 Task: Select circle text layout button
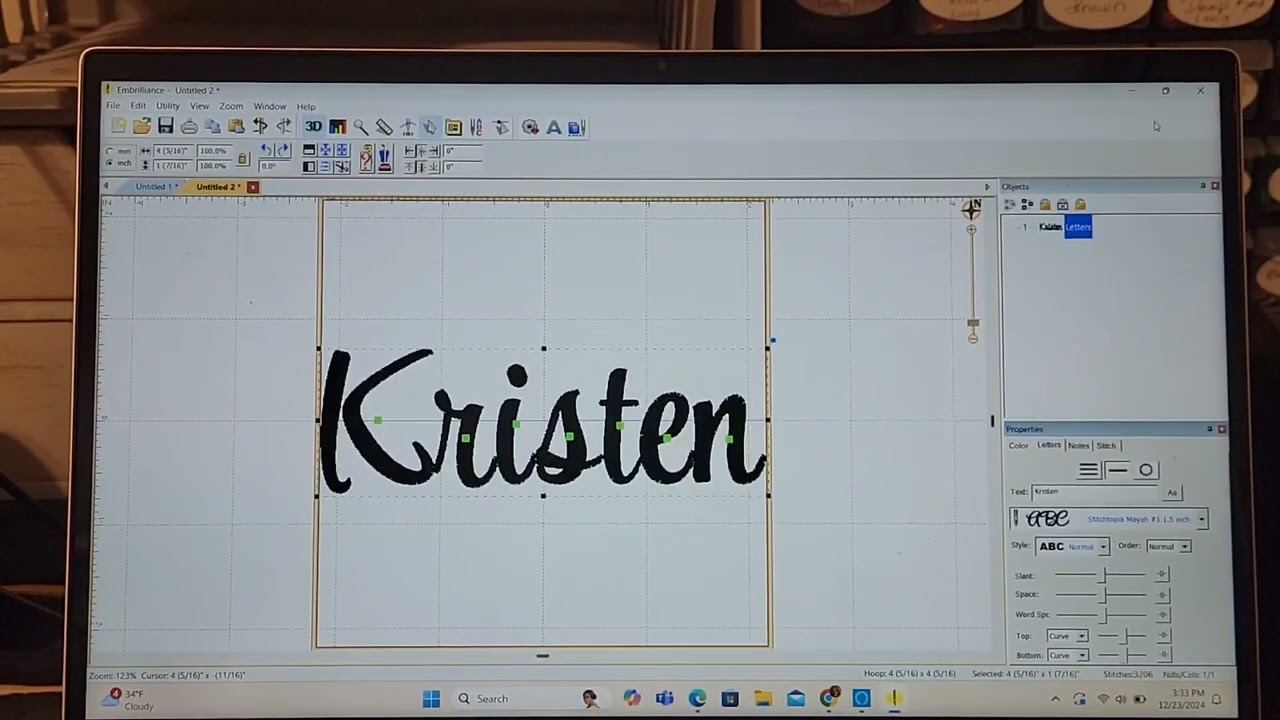point(1146,470)
